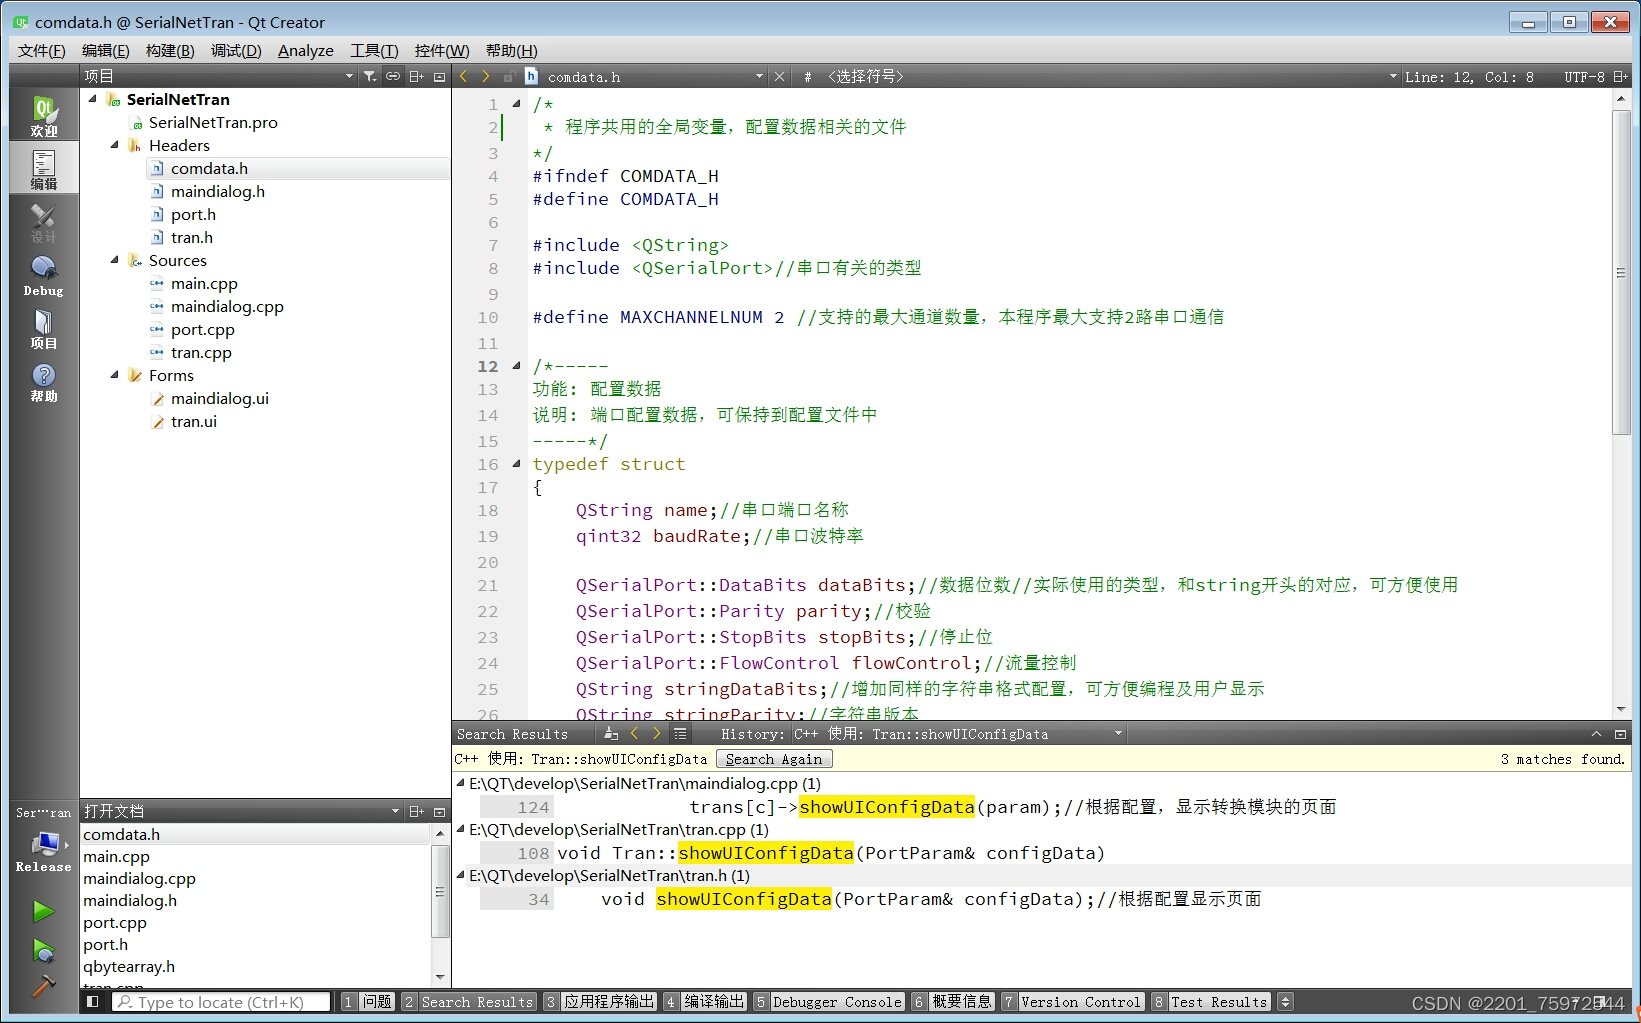Image resolution: width=1641 pixels, height=1023 pixels.
Task: Click the UTF-8 encoding label
Action: tap(1584, 76)
